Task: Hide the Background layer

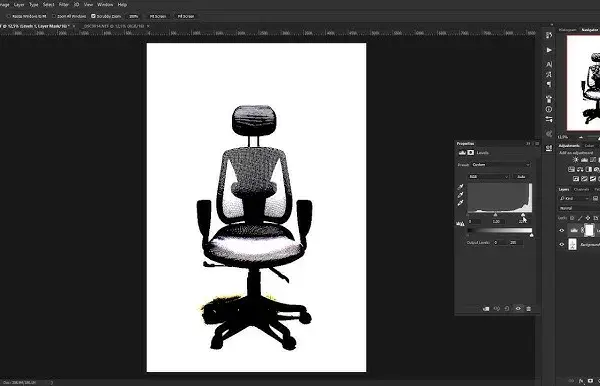Action: (x=562, y=244)
